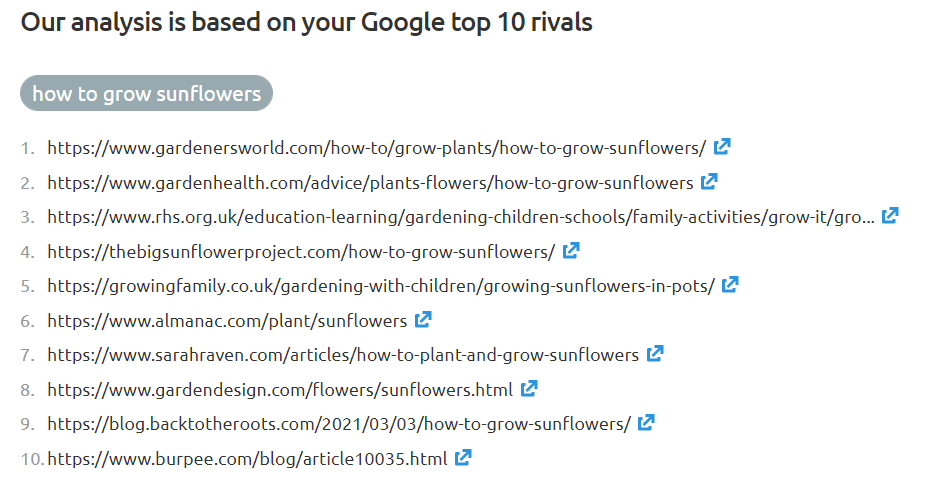Select the 'how to grow sunflowers' keyword tag

(x=146, y=93)
